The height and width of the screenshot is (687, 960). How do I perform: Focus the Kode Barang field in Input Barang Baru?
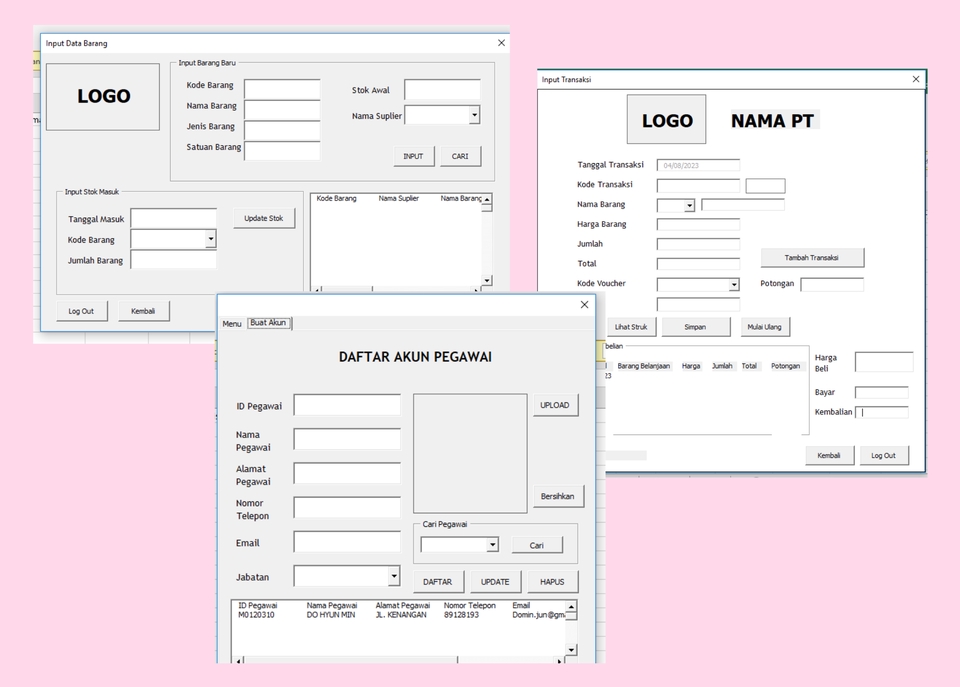(282, 89)
